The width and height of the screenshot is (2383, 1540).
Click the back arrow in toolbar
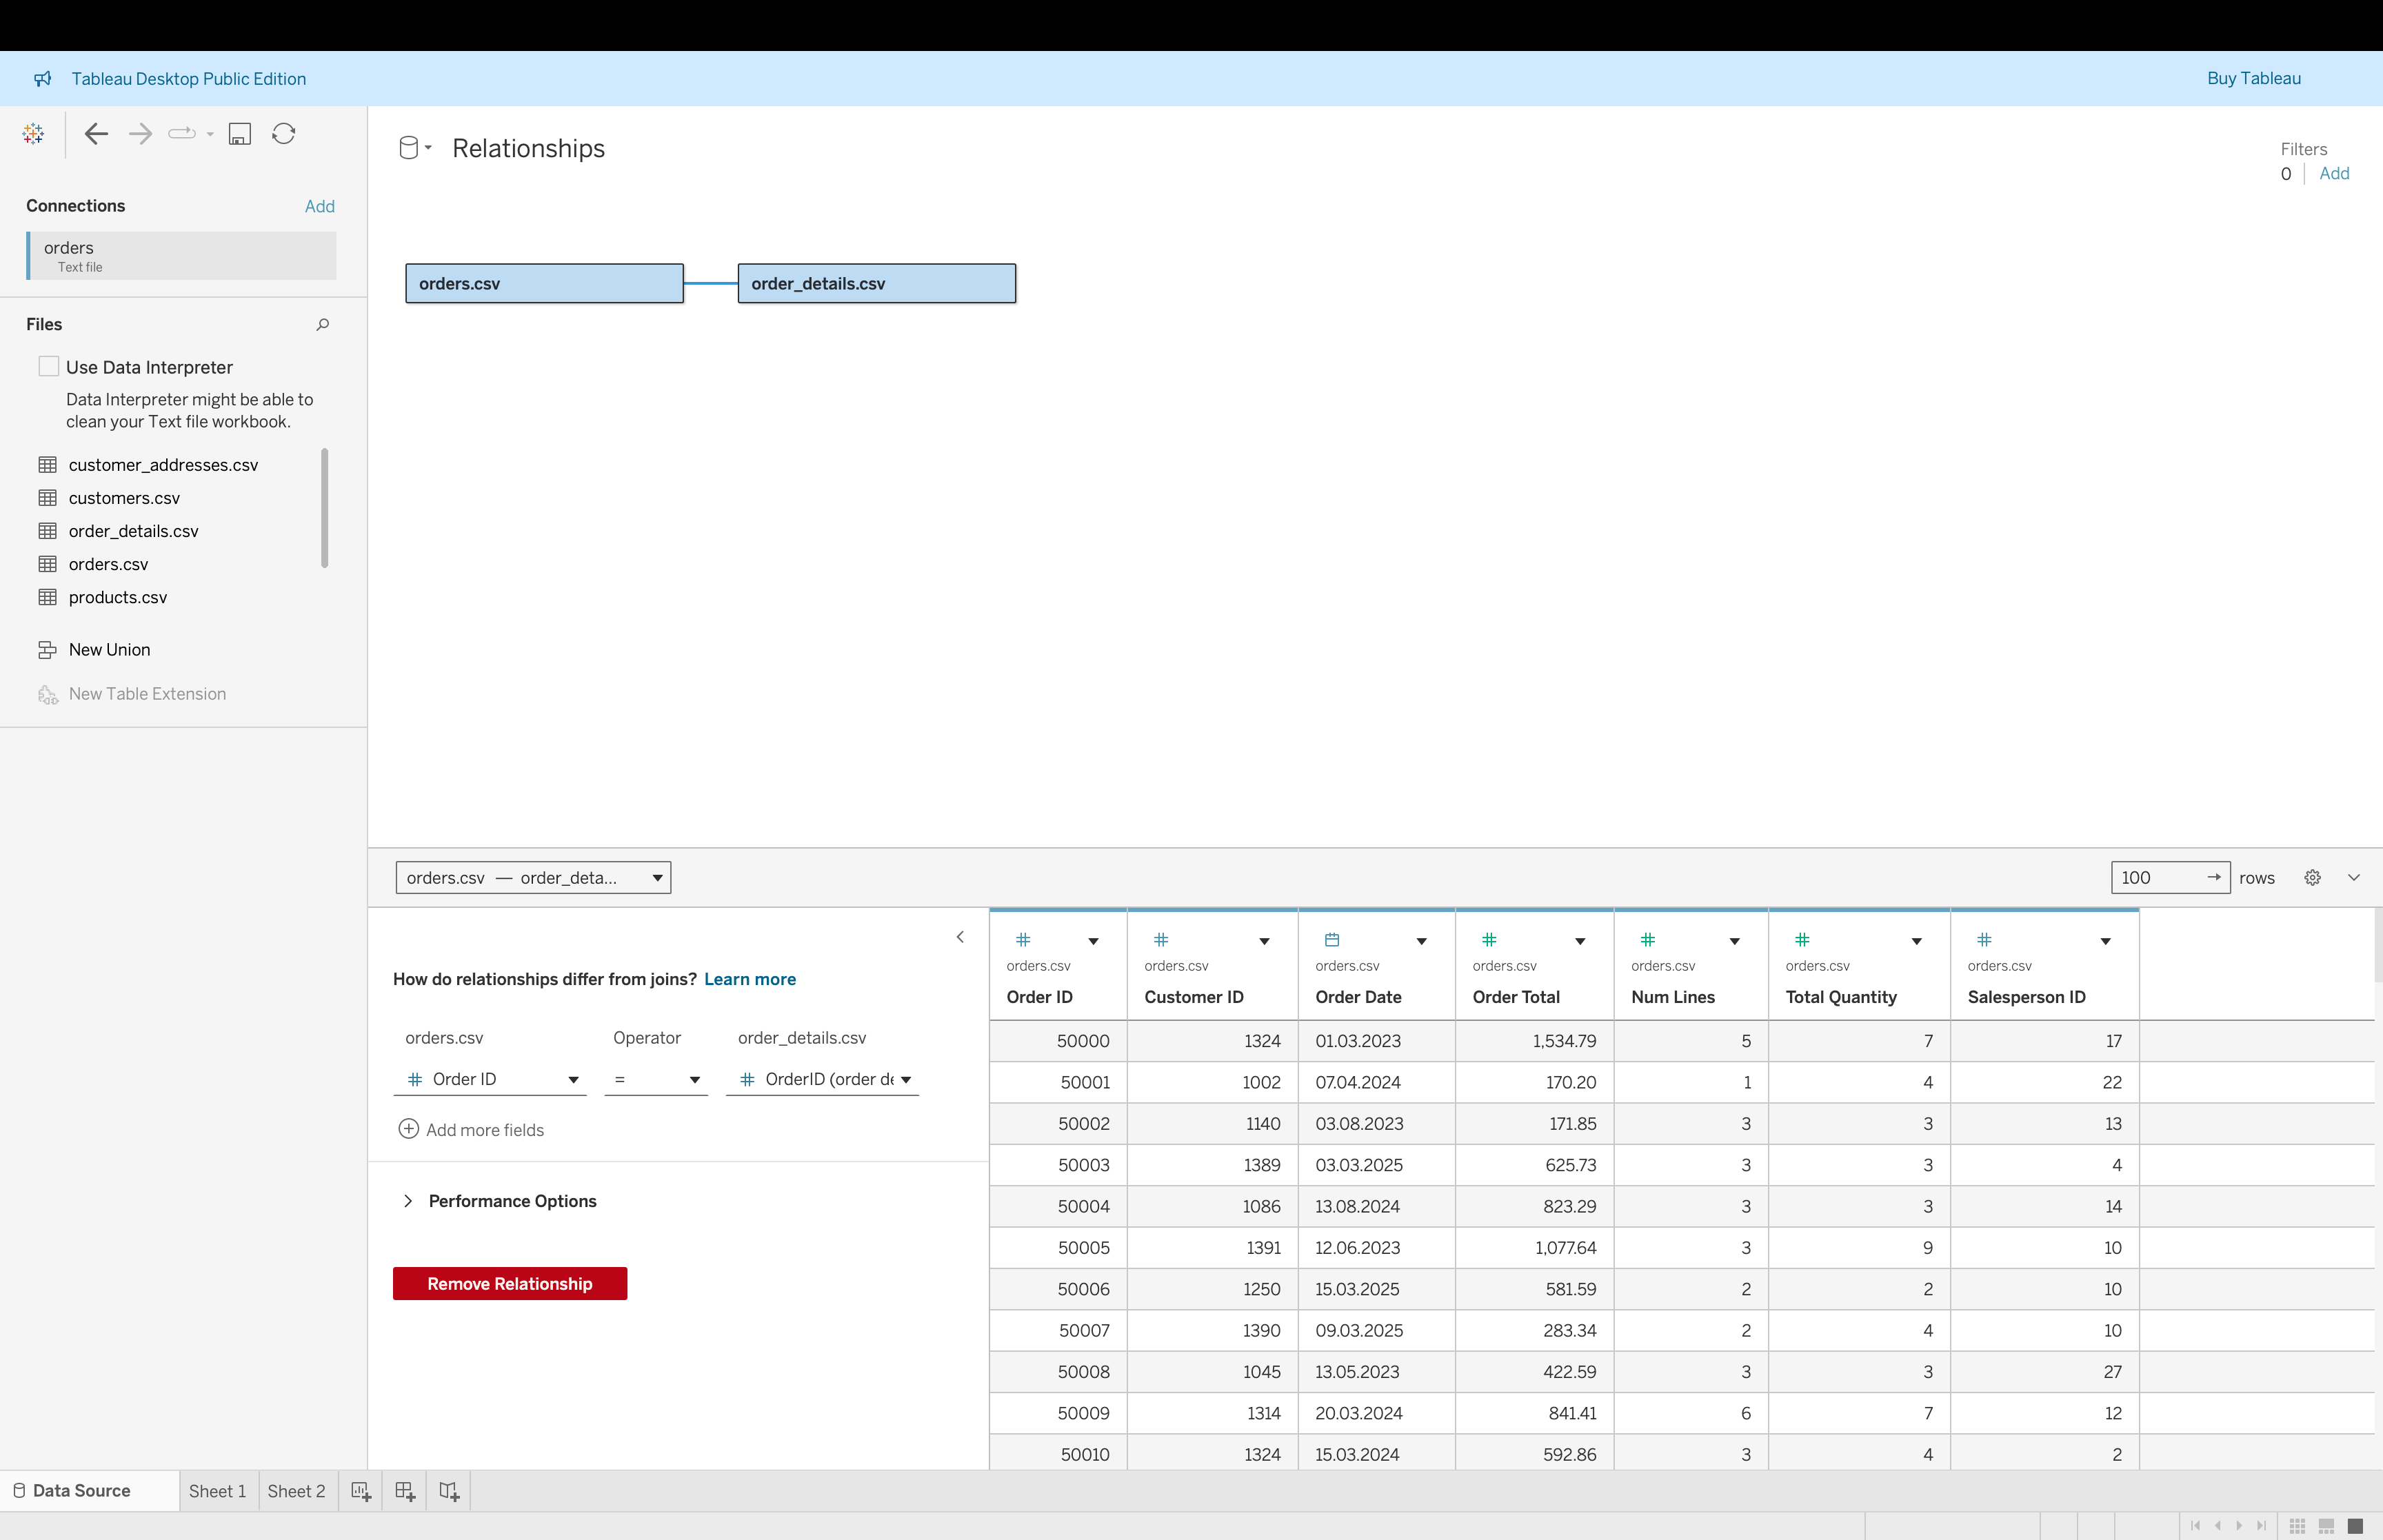(x=96, y=134)
